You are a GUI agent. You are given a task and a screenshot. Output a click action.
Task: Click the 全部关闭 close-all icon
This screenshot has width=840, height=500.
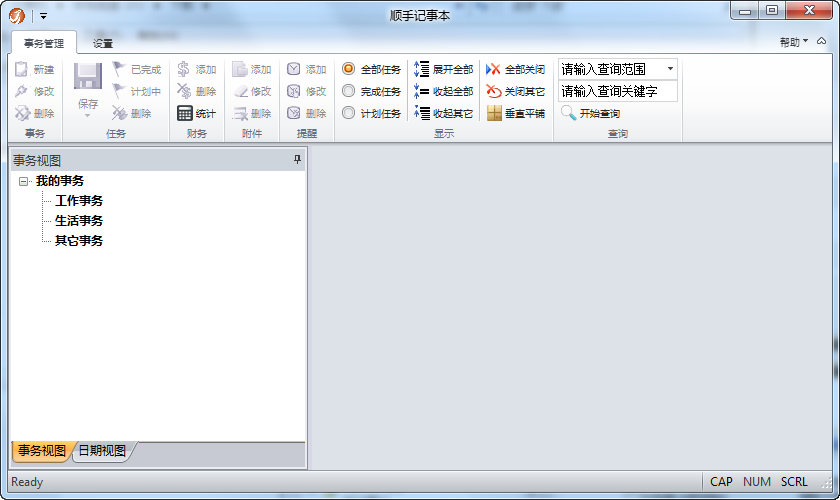(493, 69)
